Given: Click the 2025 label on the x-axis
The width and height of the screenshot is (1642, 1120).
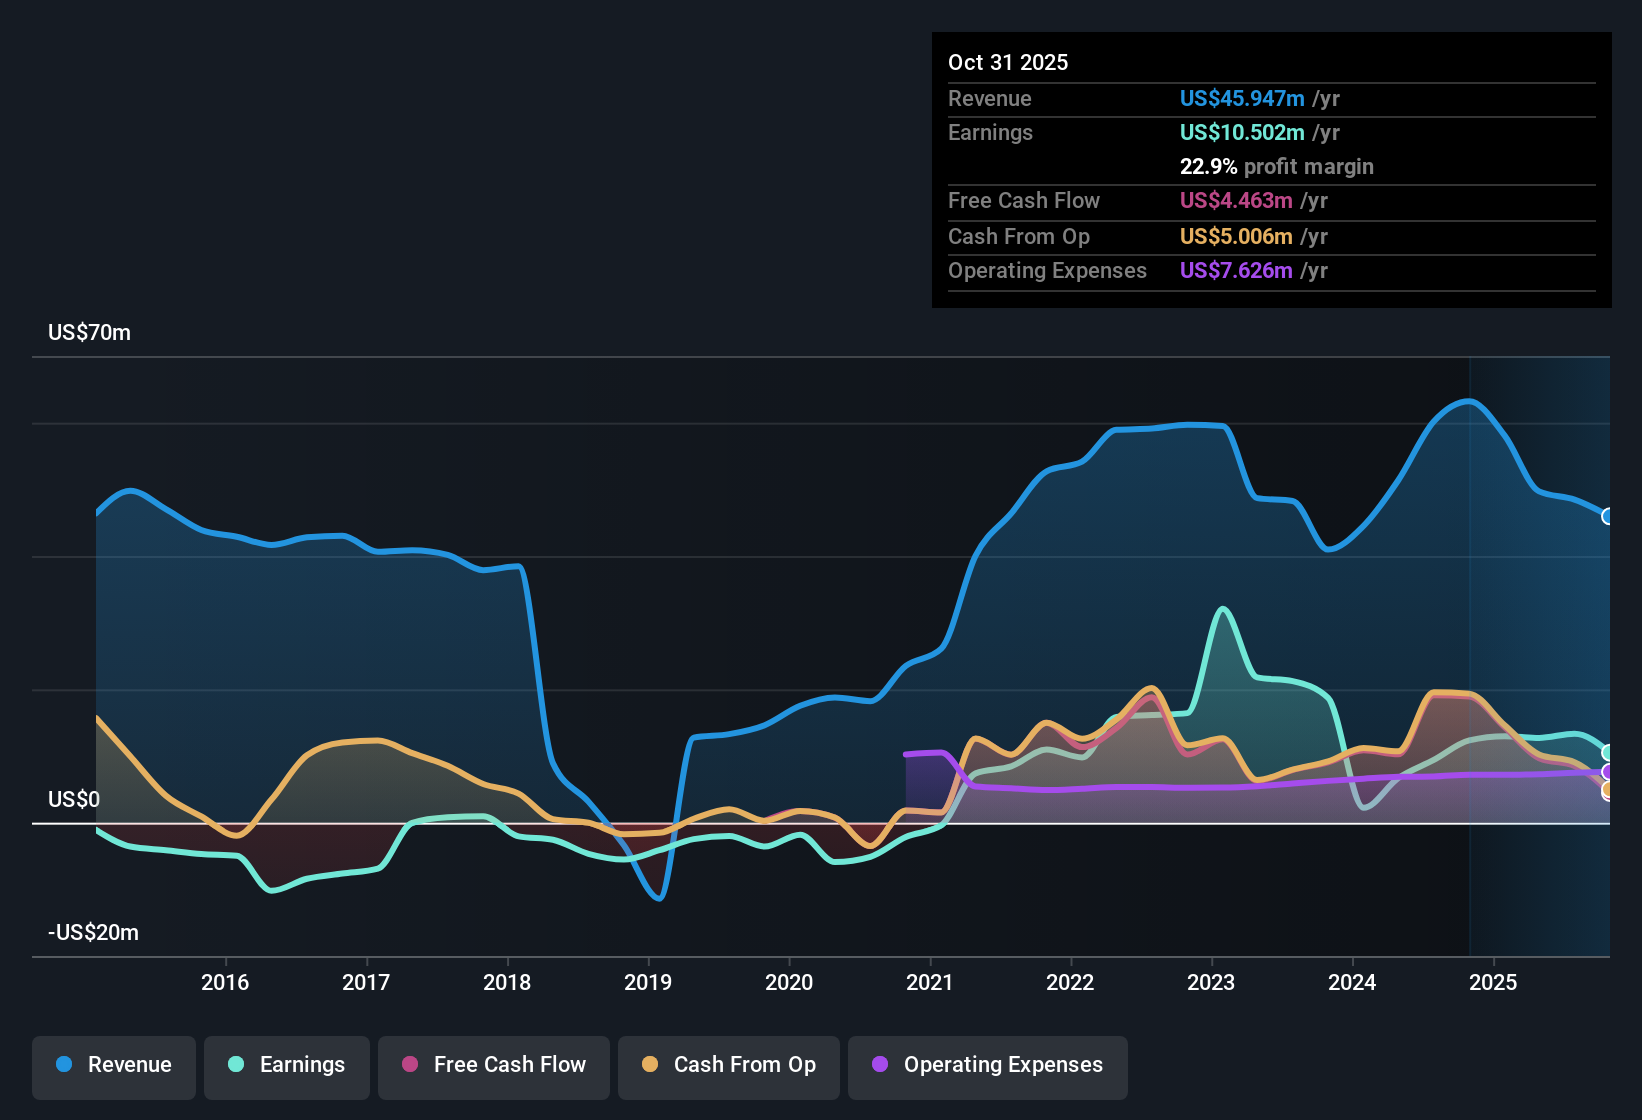Looking at the screenshot, I should (1494, 983).
